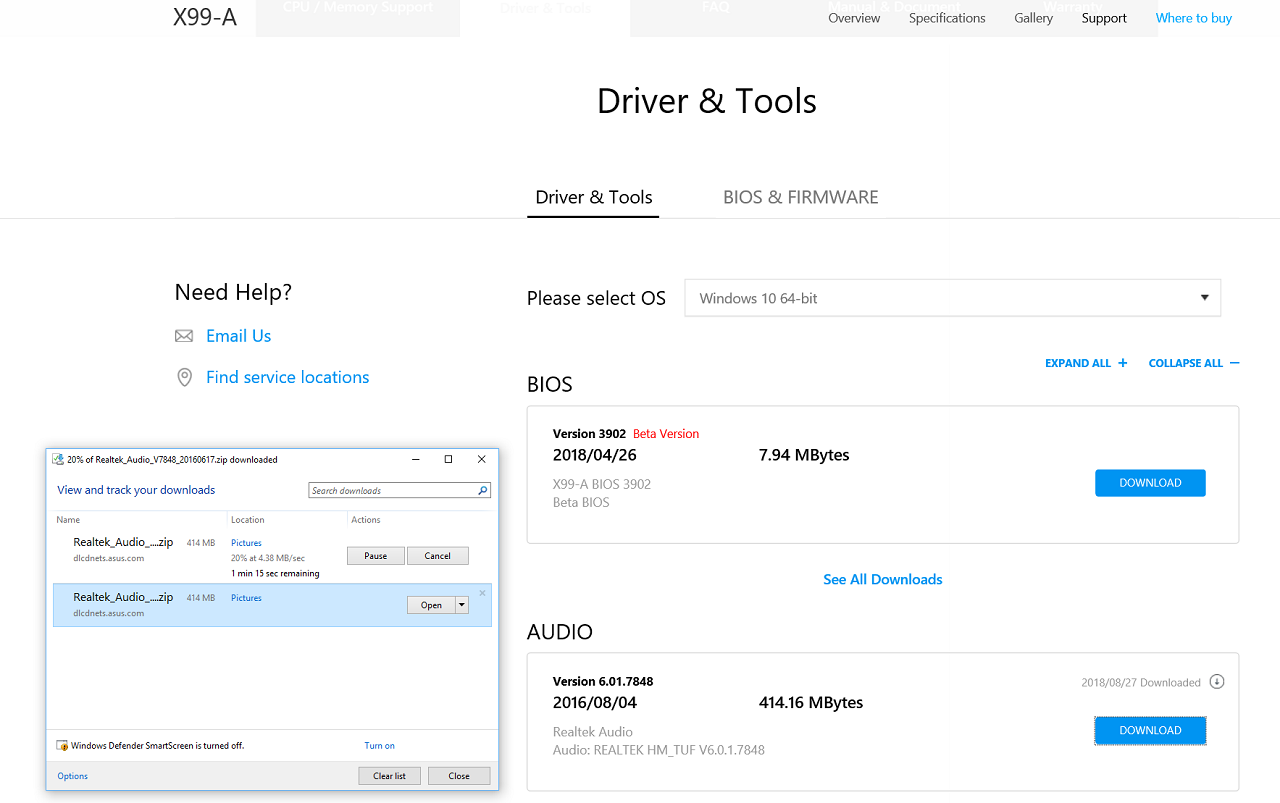Open the Specifications menu item
Image resolution: width=1280 pixels, height=803 pixels.
click(x=946, y=18)
